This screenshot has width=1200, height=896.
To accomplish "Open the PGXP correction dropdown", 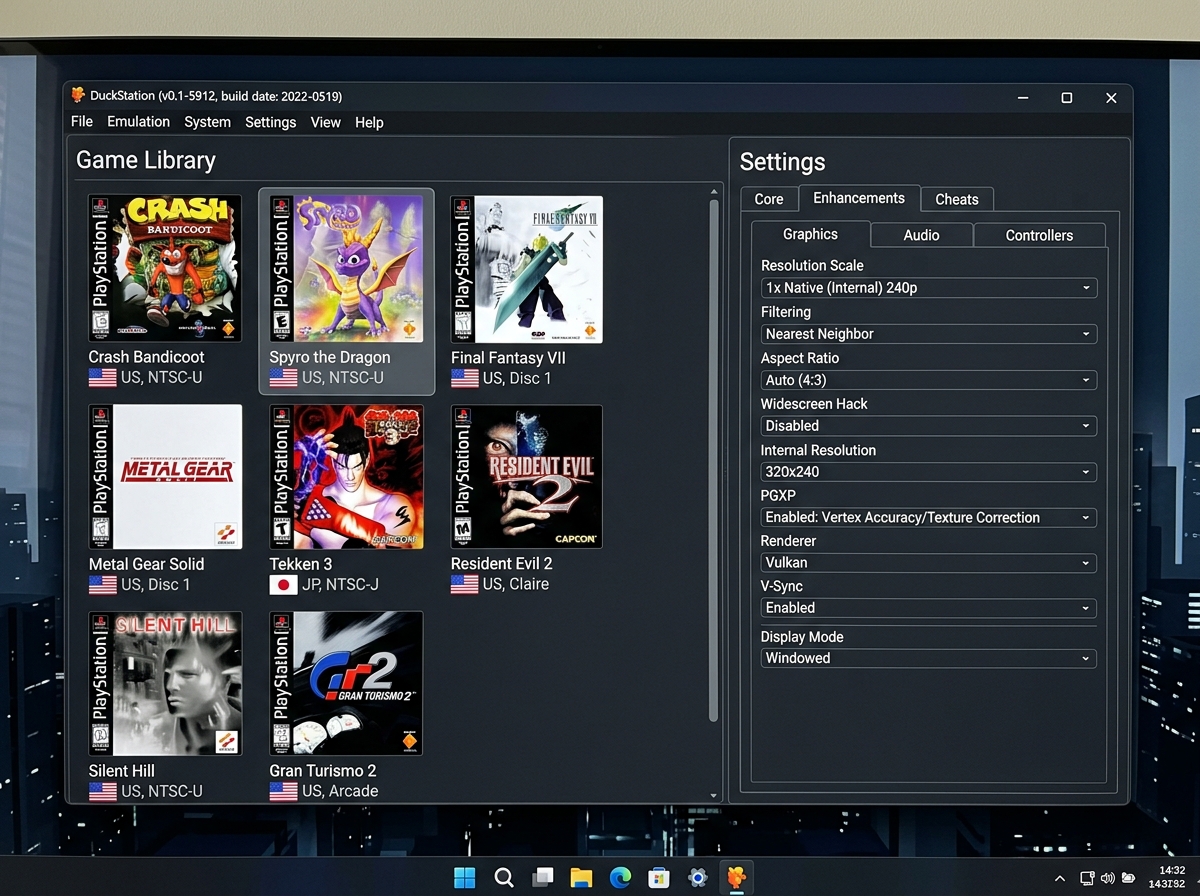I will (x=928, y=517).
